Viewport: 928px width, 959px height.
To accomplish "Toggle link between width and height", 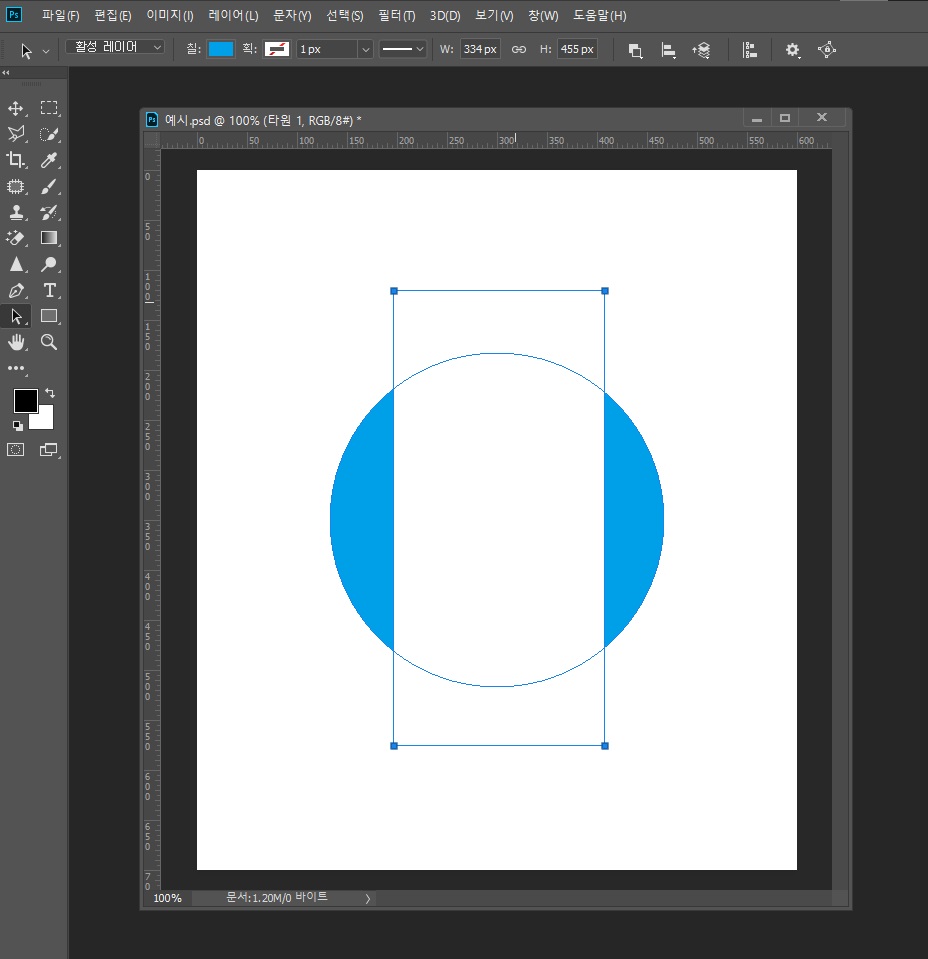I will pos(519,50).
